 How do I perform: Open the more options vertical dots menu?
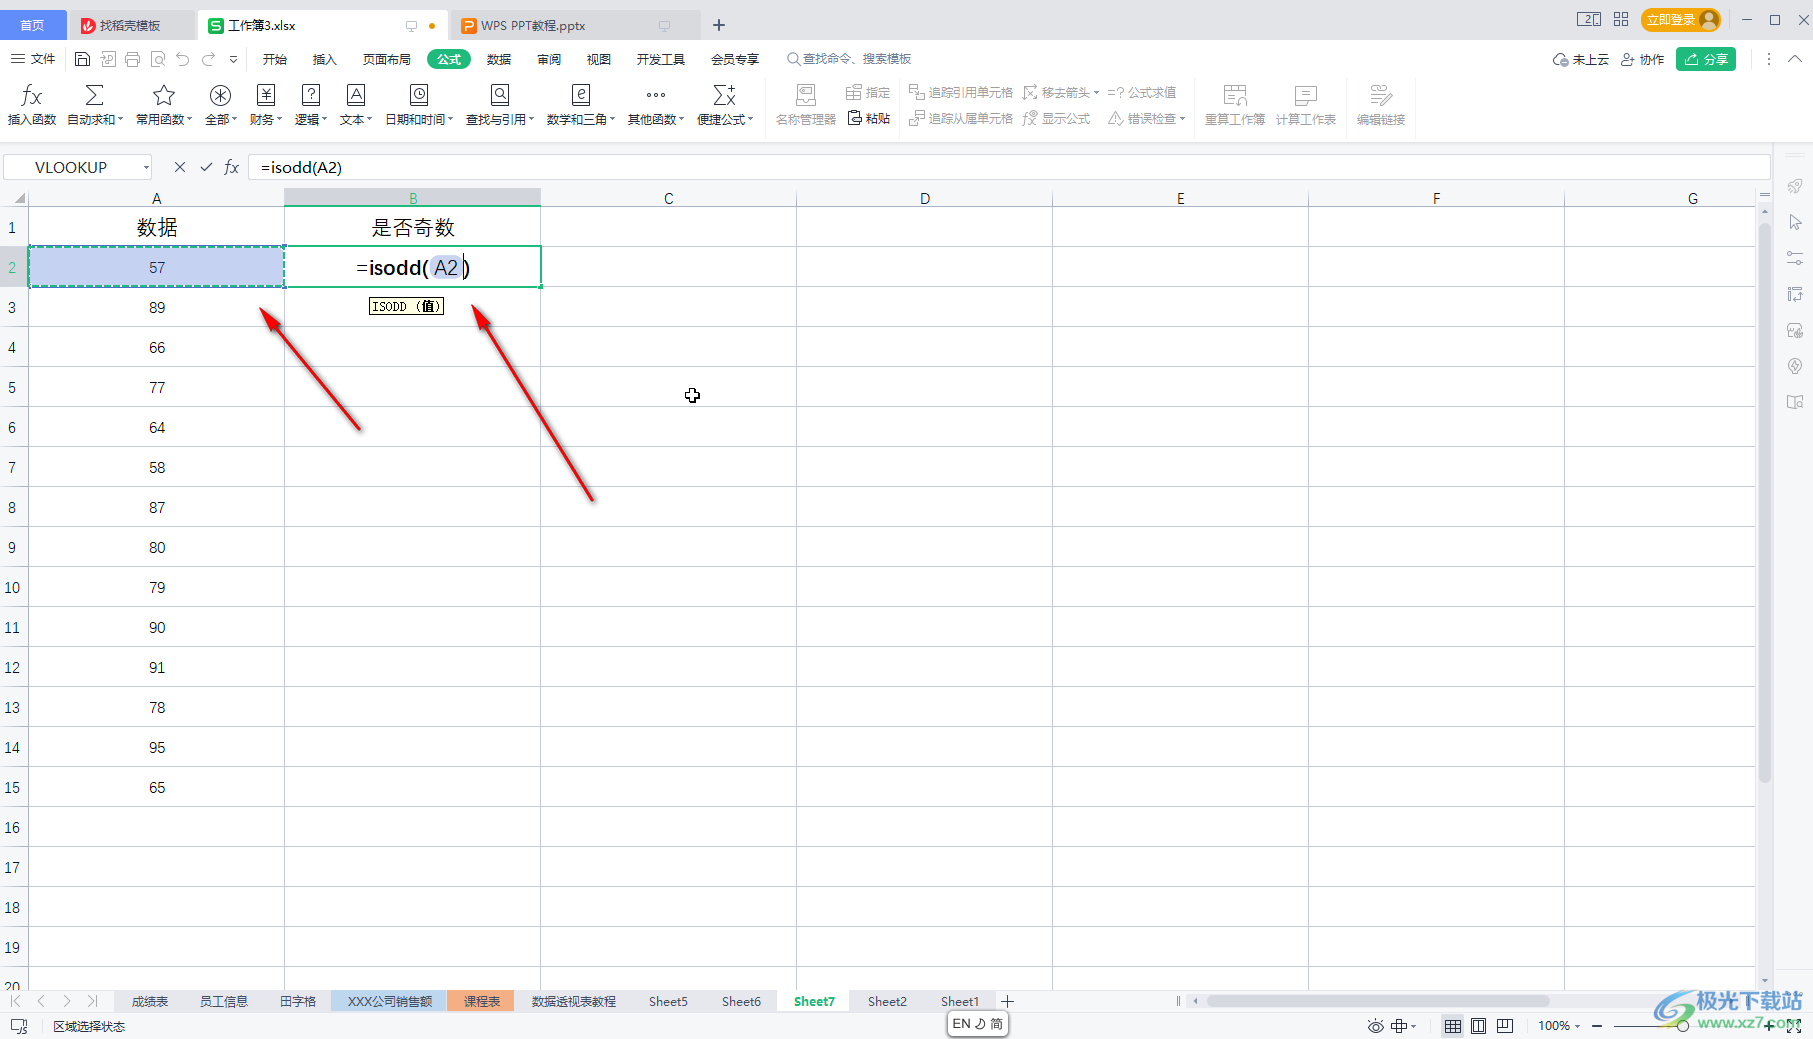pyautogui.click(x=1768, y=59)
